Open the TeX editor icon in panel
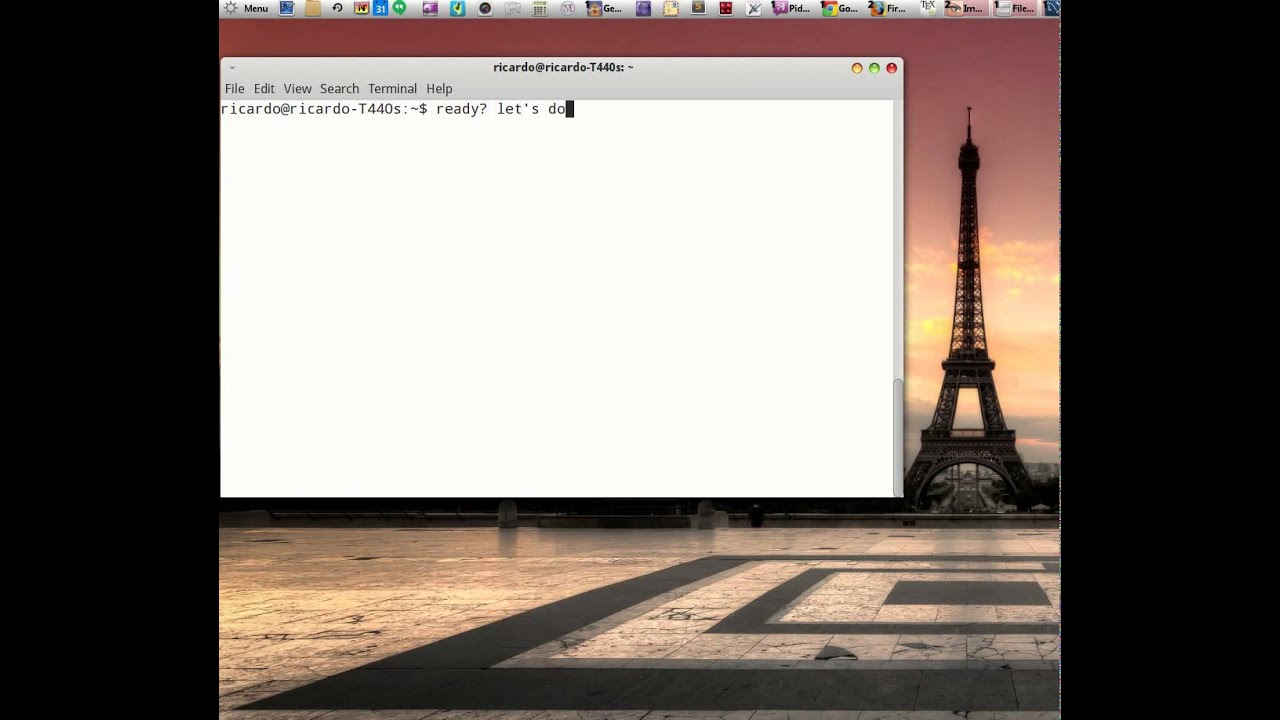This screenshot has height=720, width=1280. (928, 8)
